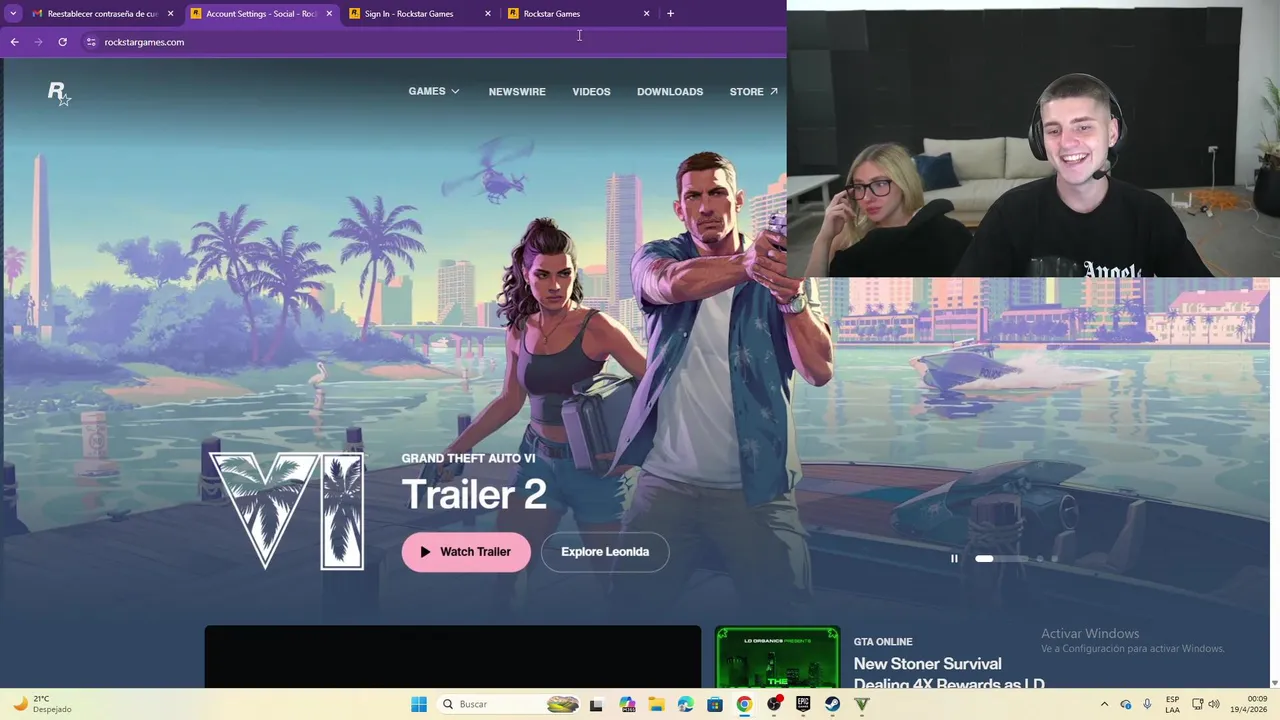
Task: Go to the Videos section
Action: [591, 91]
